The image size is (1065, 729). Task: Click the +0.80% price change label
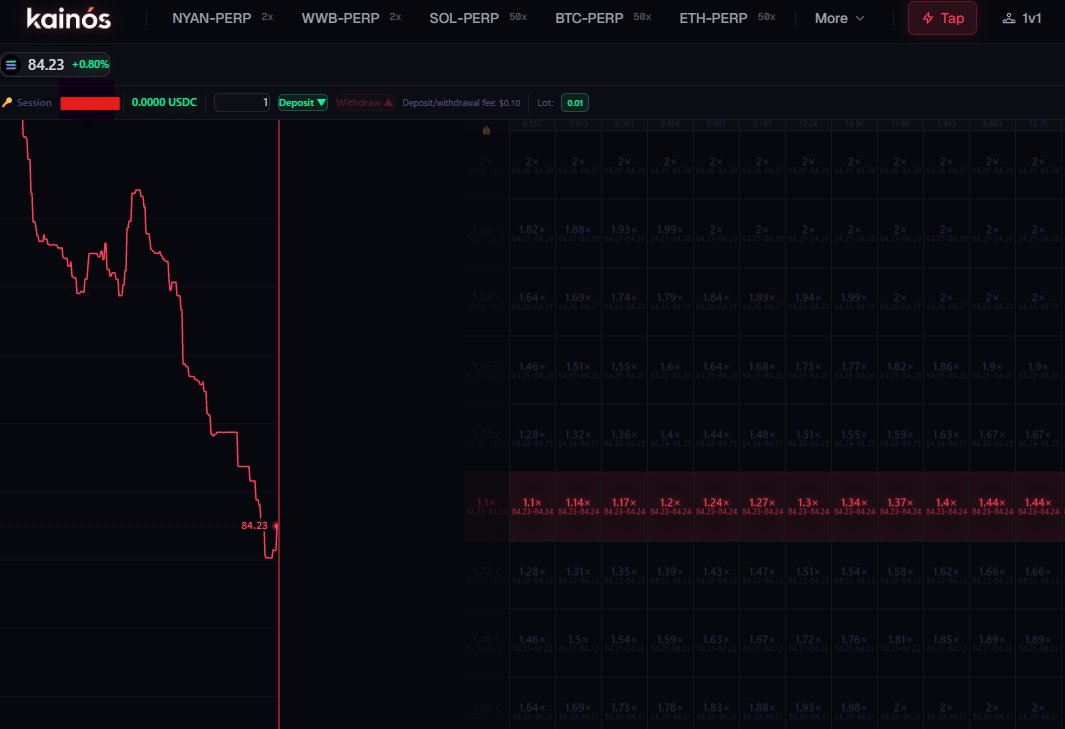[90, 65]
